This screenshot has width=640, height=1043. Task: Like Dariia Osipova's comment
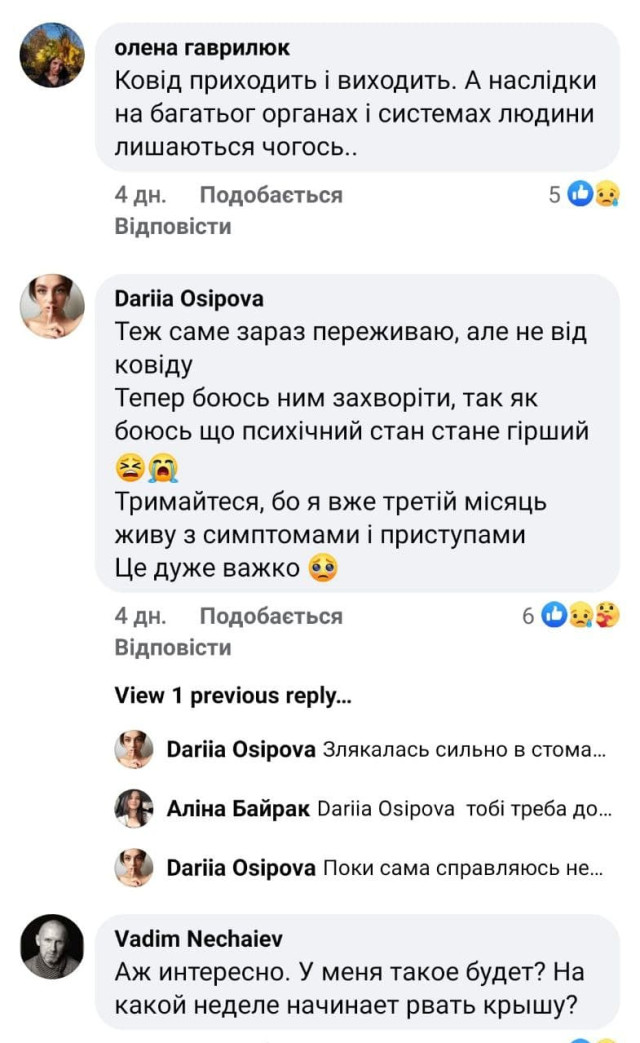point(270,616)
